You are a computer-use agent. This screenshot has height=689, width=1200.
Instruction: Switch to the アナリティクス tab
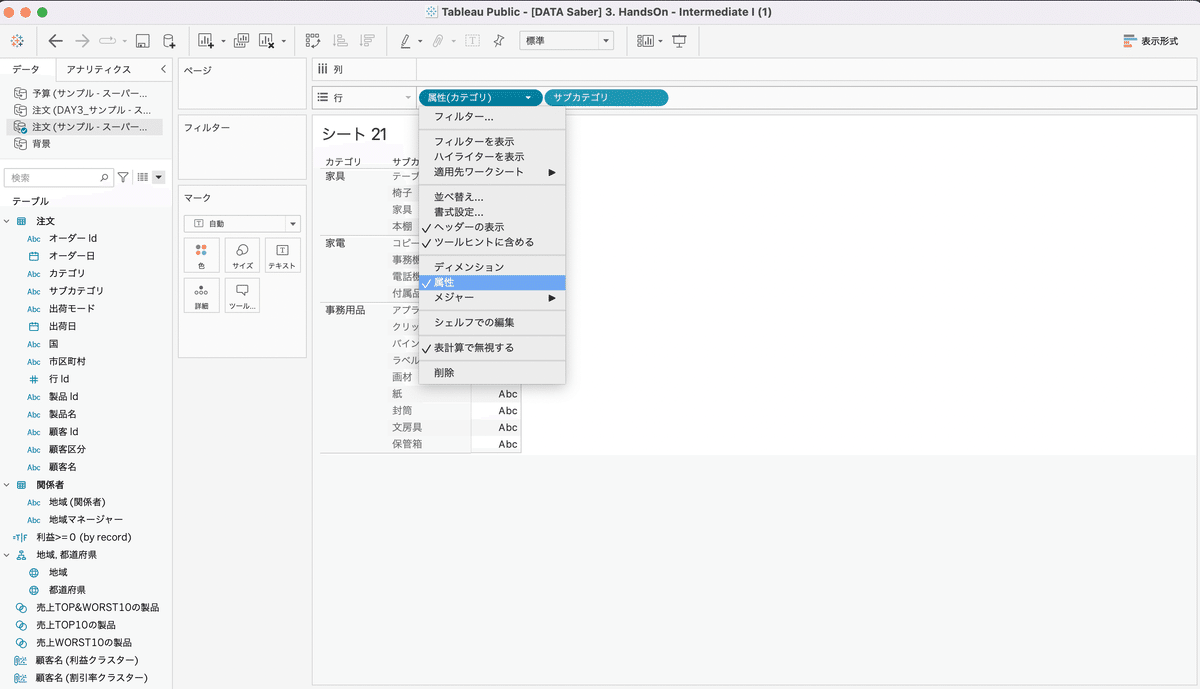(98, 69)
